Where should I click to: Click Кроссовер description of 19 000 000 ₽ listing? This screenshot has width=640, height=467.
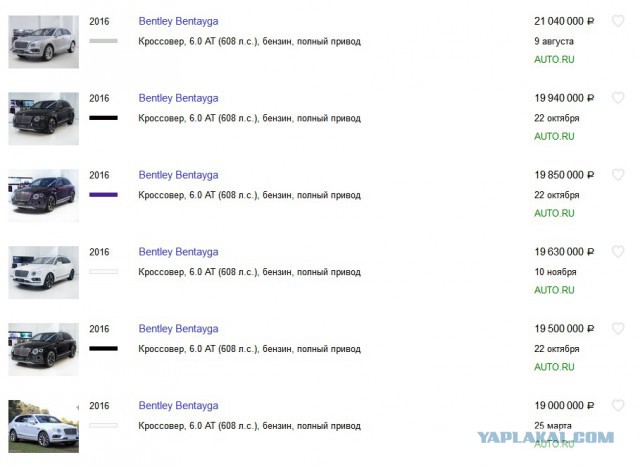(249, 426)
